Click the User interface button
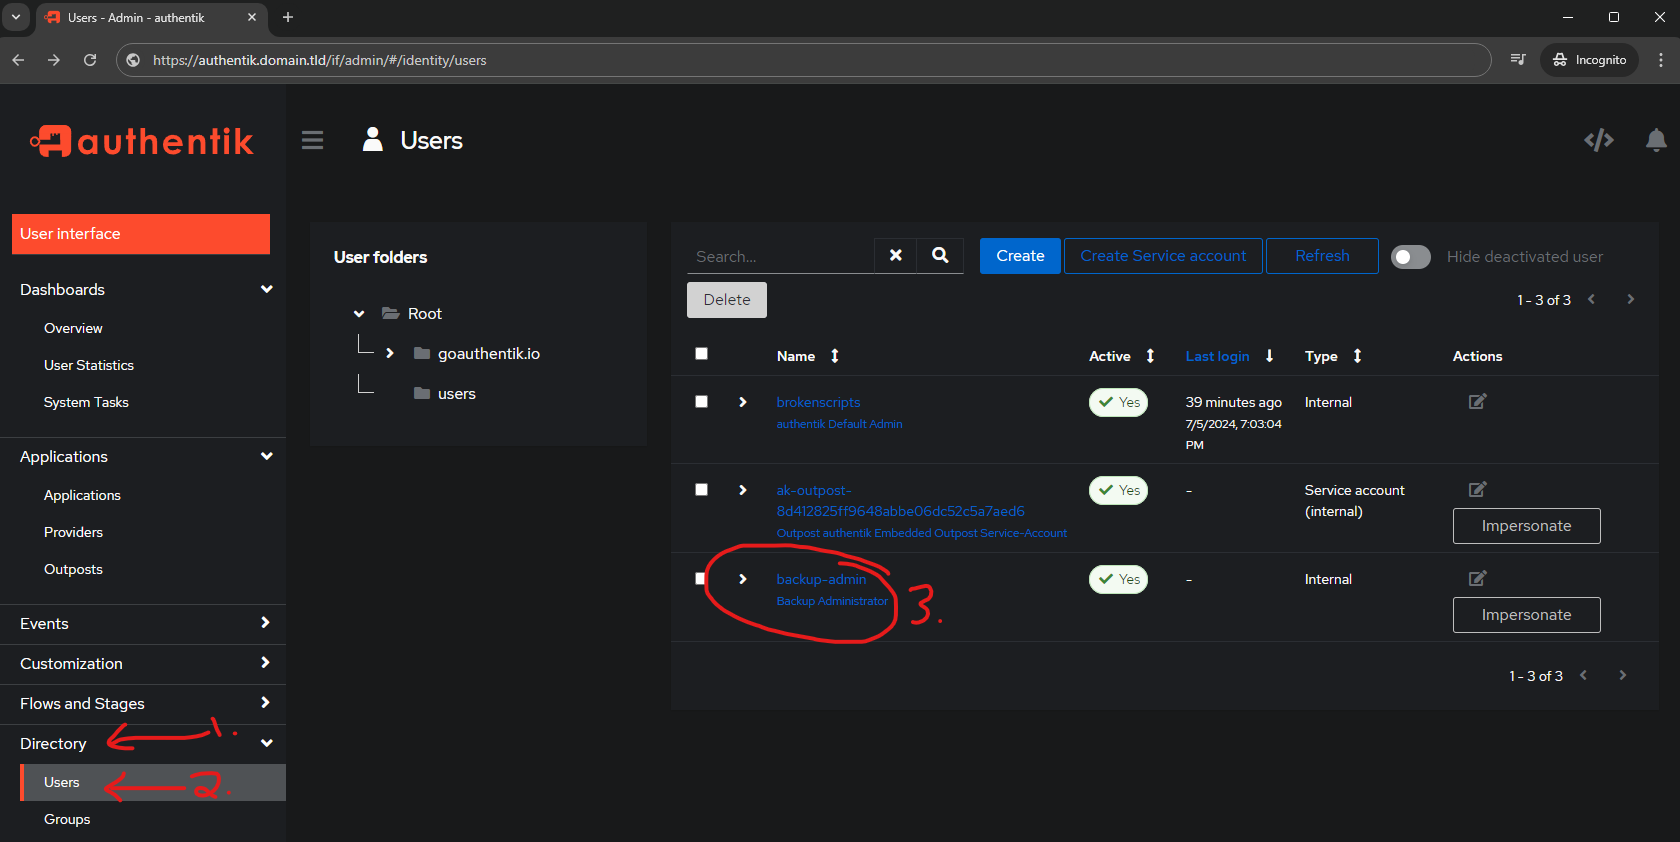The image size is (1680, 842). 141,234
